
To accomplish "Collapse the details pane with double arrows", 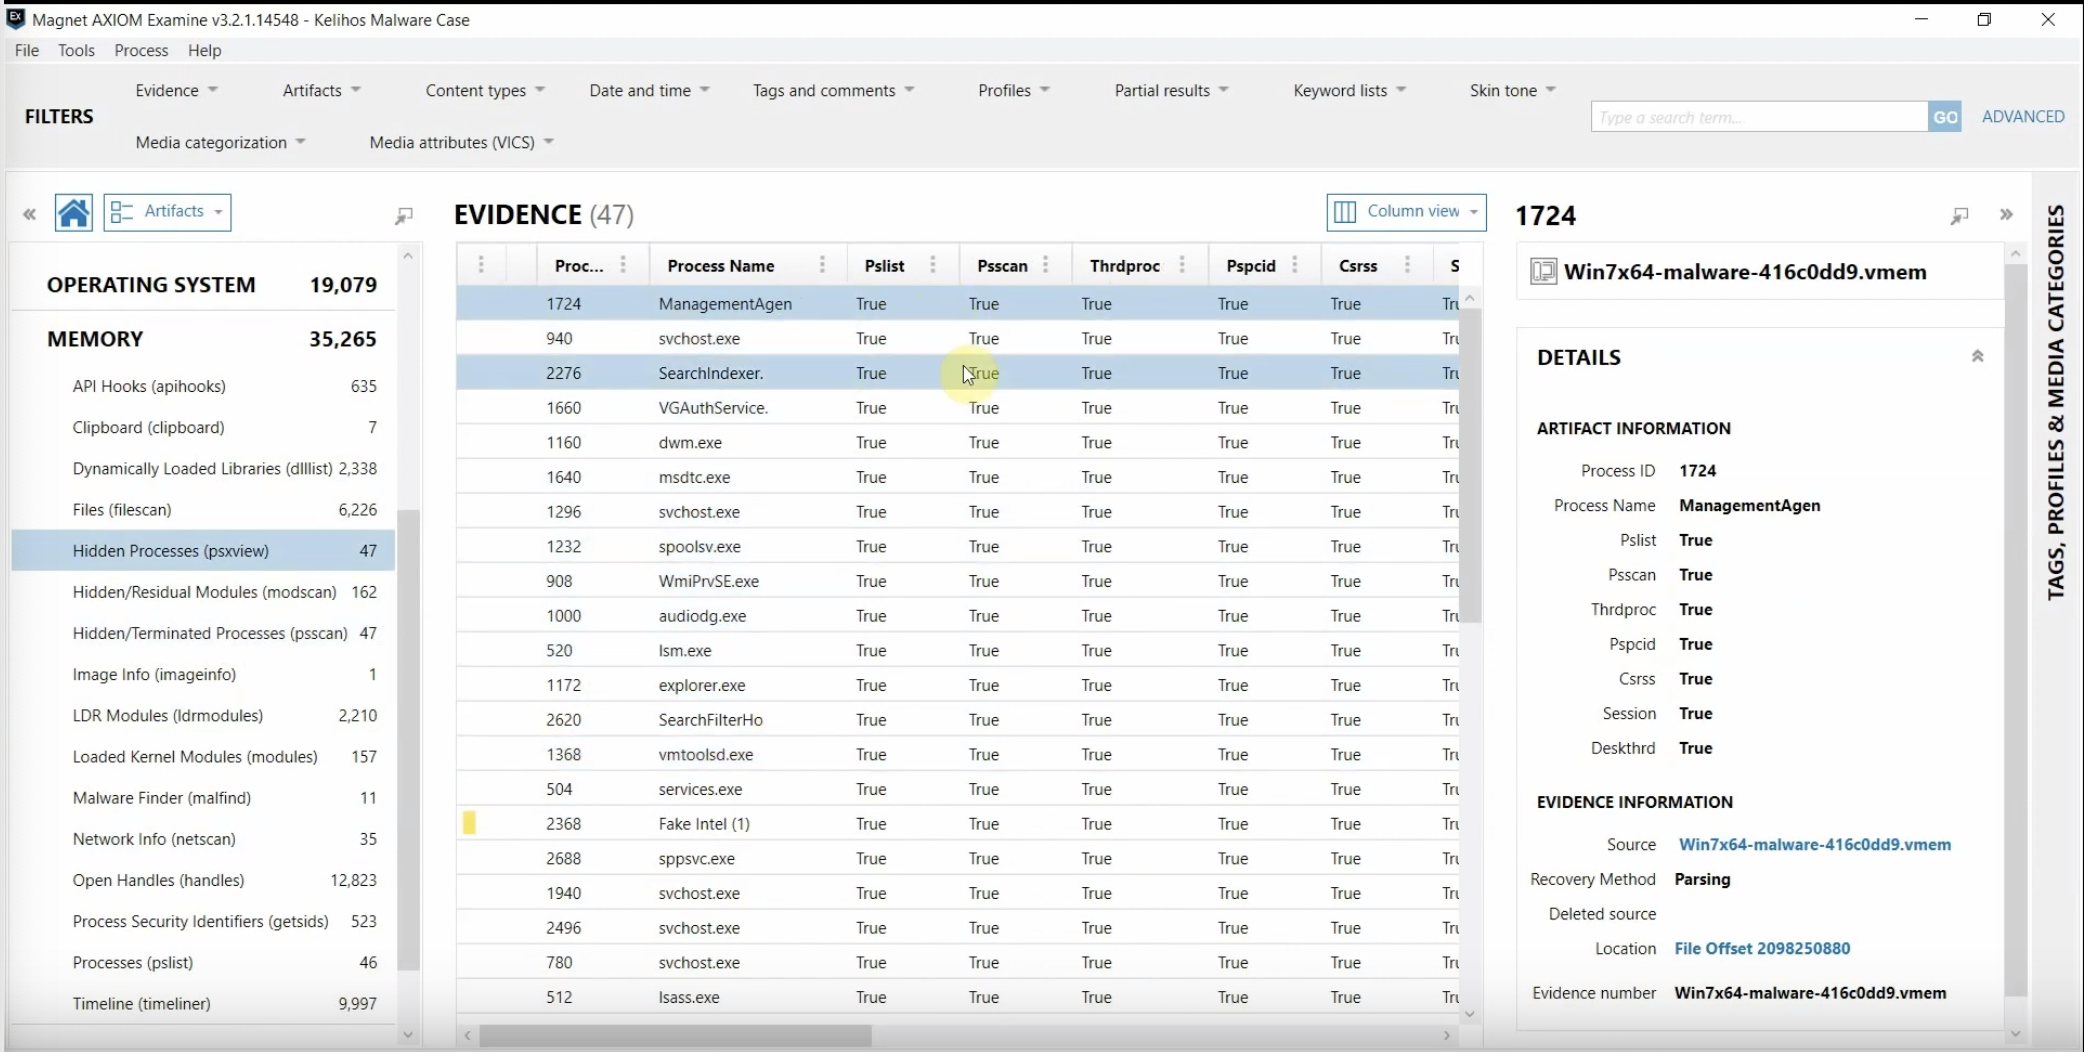I will tap(2006, 214).
